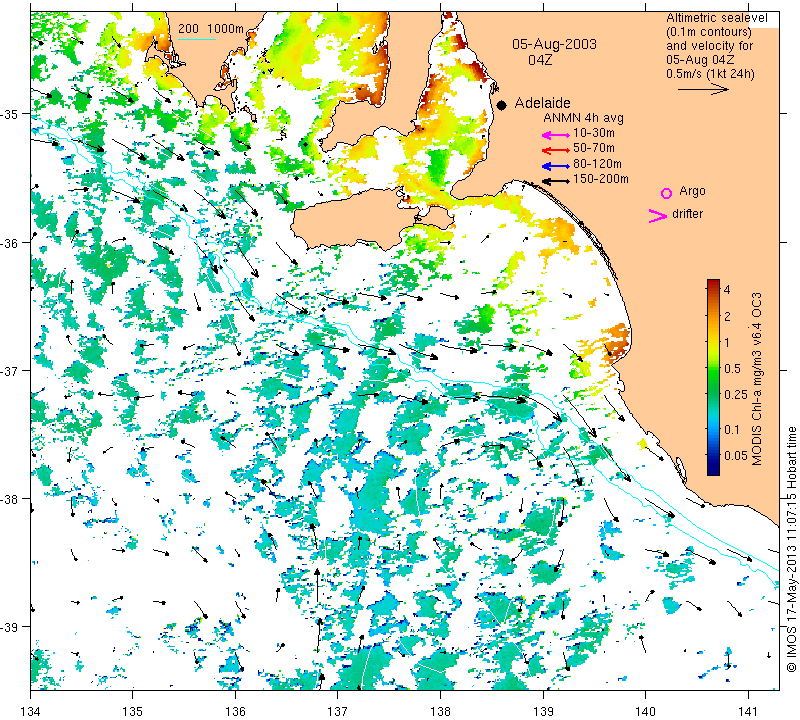This screenshot has height=720, width=800.
Task: Click the ANMN 4h avg heading
Action: pos(584,118)
